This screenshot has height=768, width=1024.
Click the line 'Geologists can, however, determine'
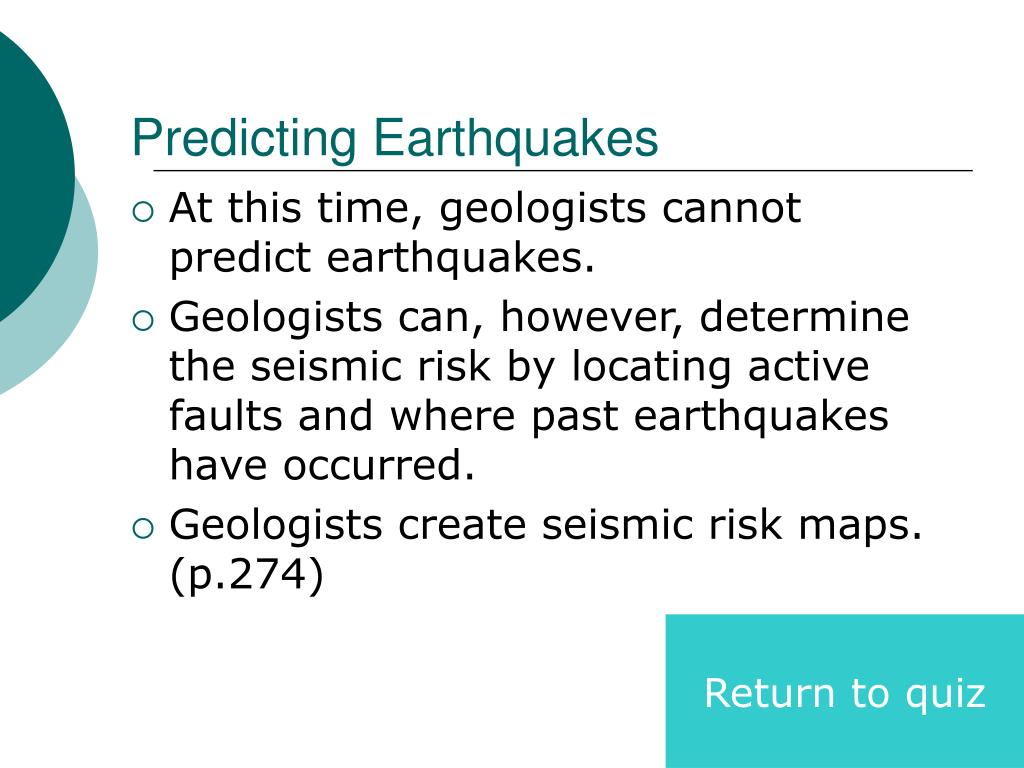[539, 317]
